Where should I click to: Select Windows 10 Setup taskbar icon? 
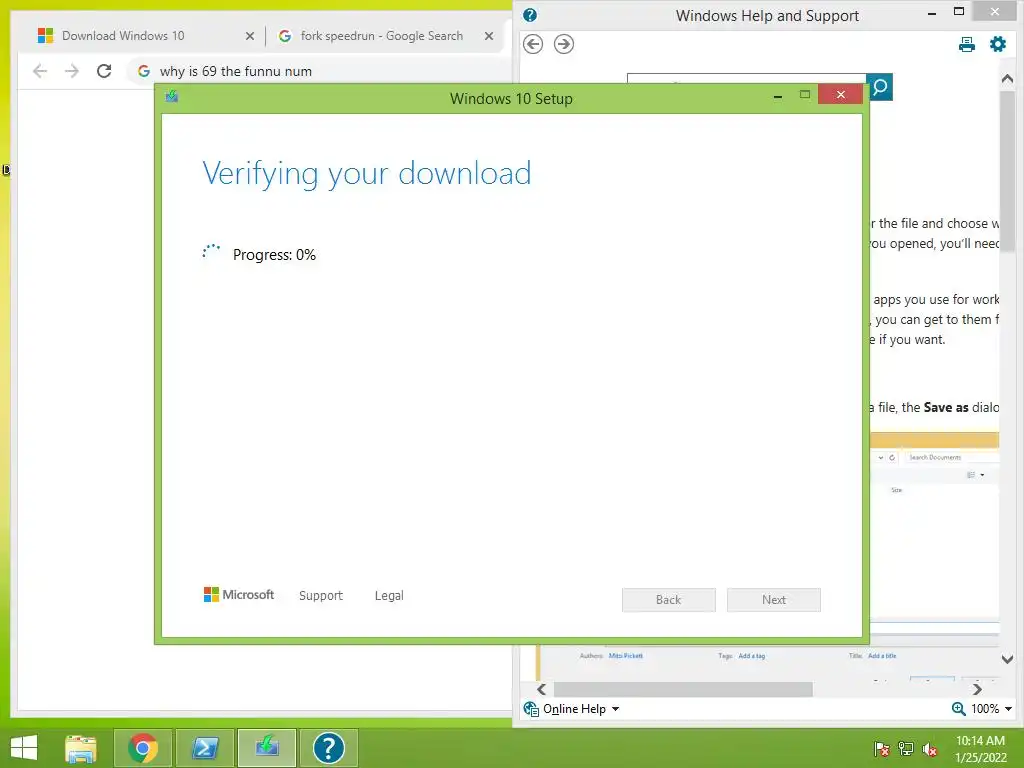[267, 748]
